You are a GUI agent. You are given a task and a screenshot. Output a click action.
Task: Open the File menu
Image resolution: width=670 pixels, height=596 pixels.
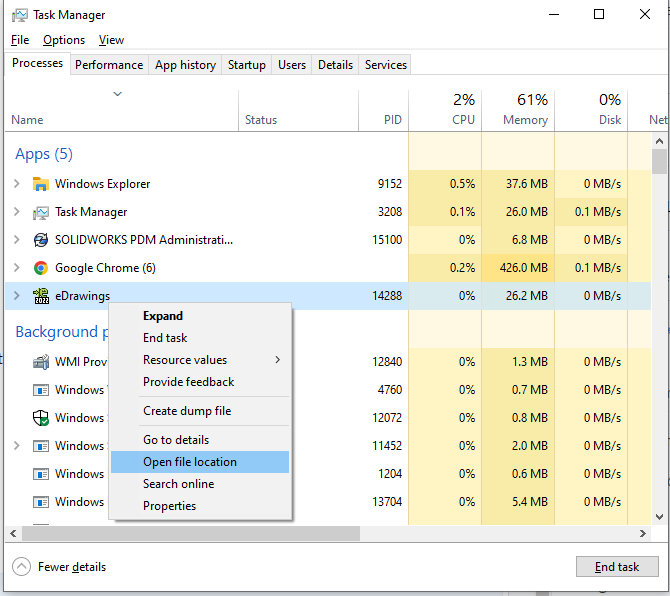click(x=20, y=40)
